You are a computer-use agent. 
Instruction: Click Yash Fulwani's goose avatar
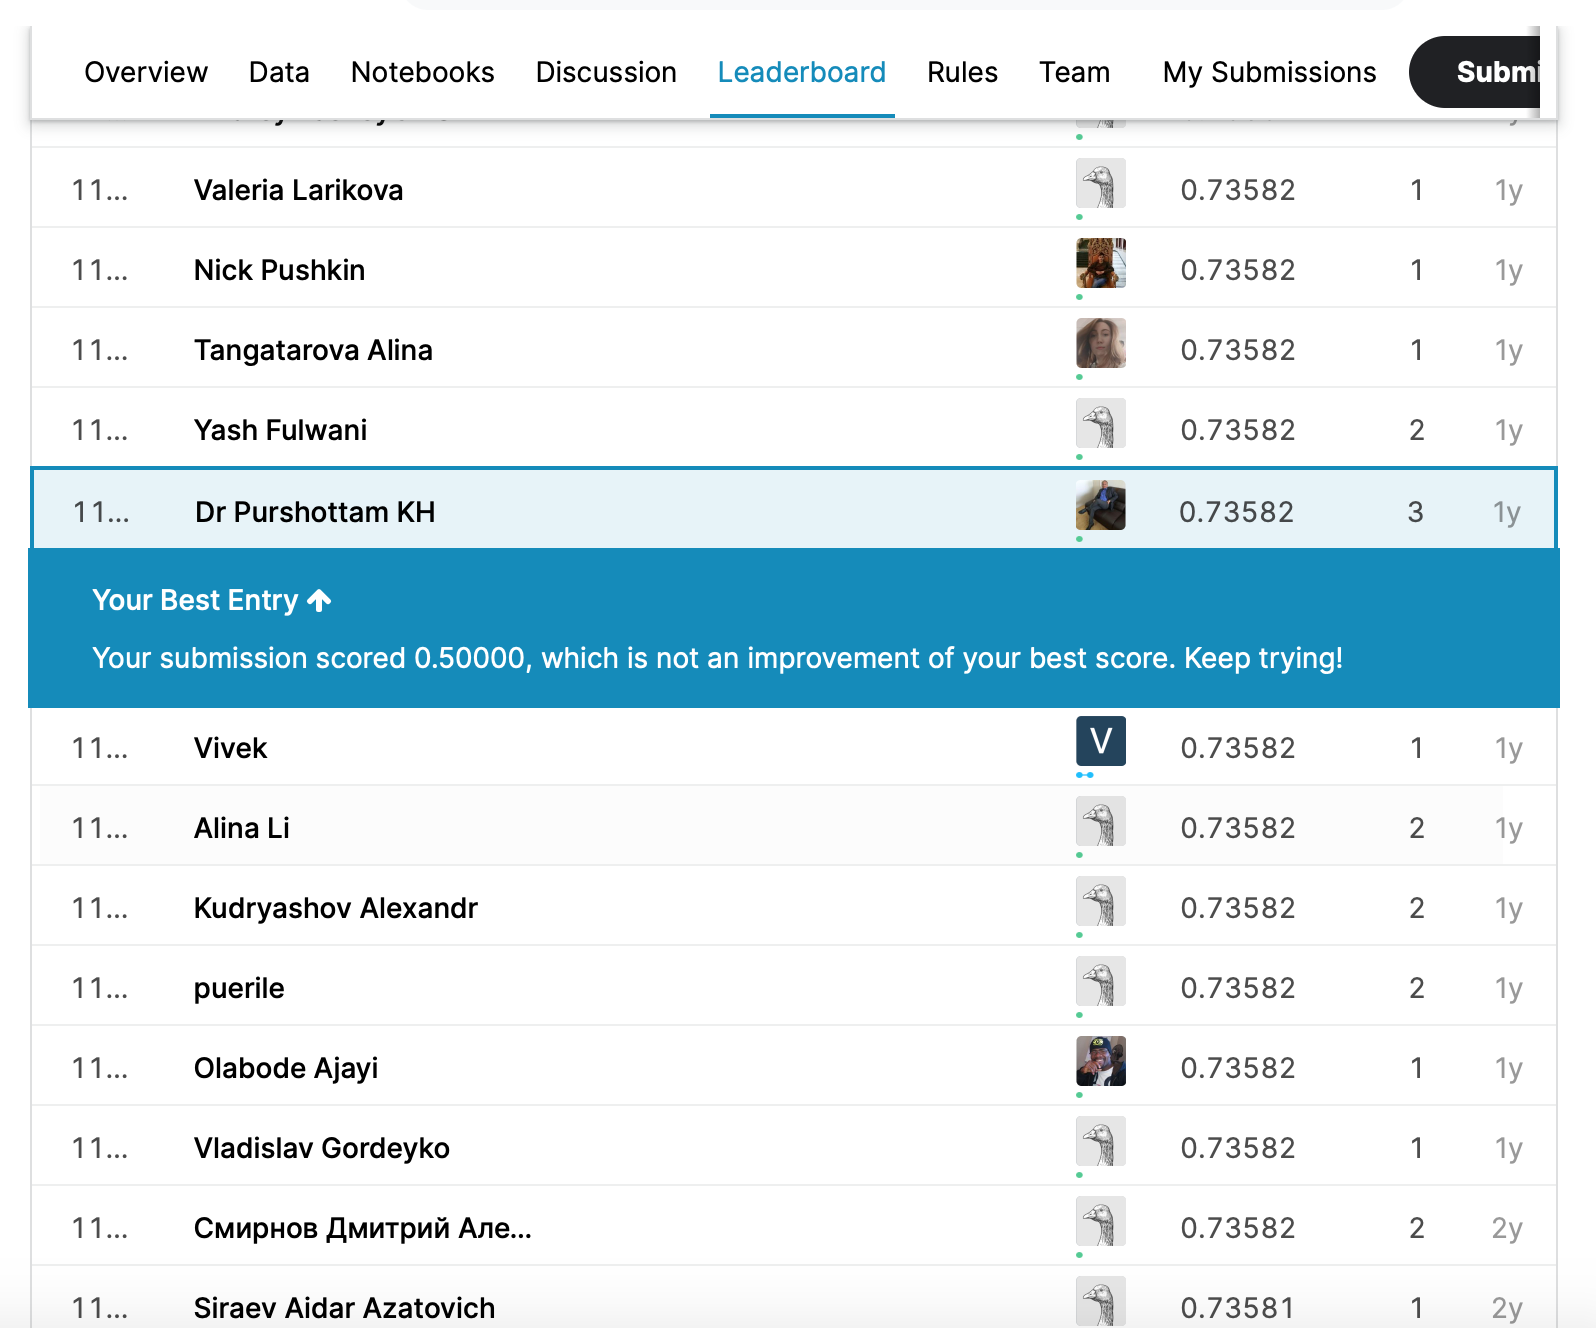click(x=1100, y=423)
